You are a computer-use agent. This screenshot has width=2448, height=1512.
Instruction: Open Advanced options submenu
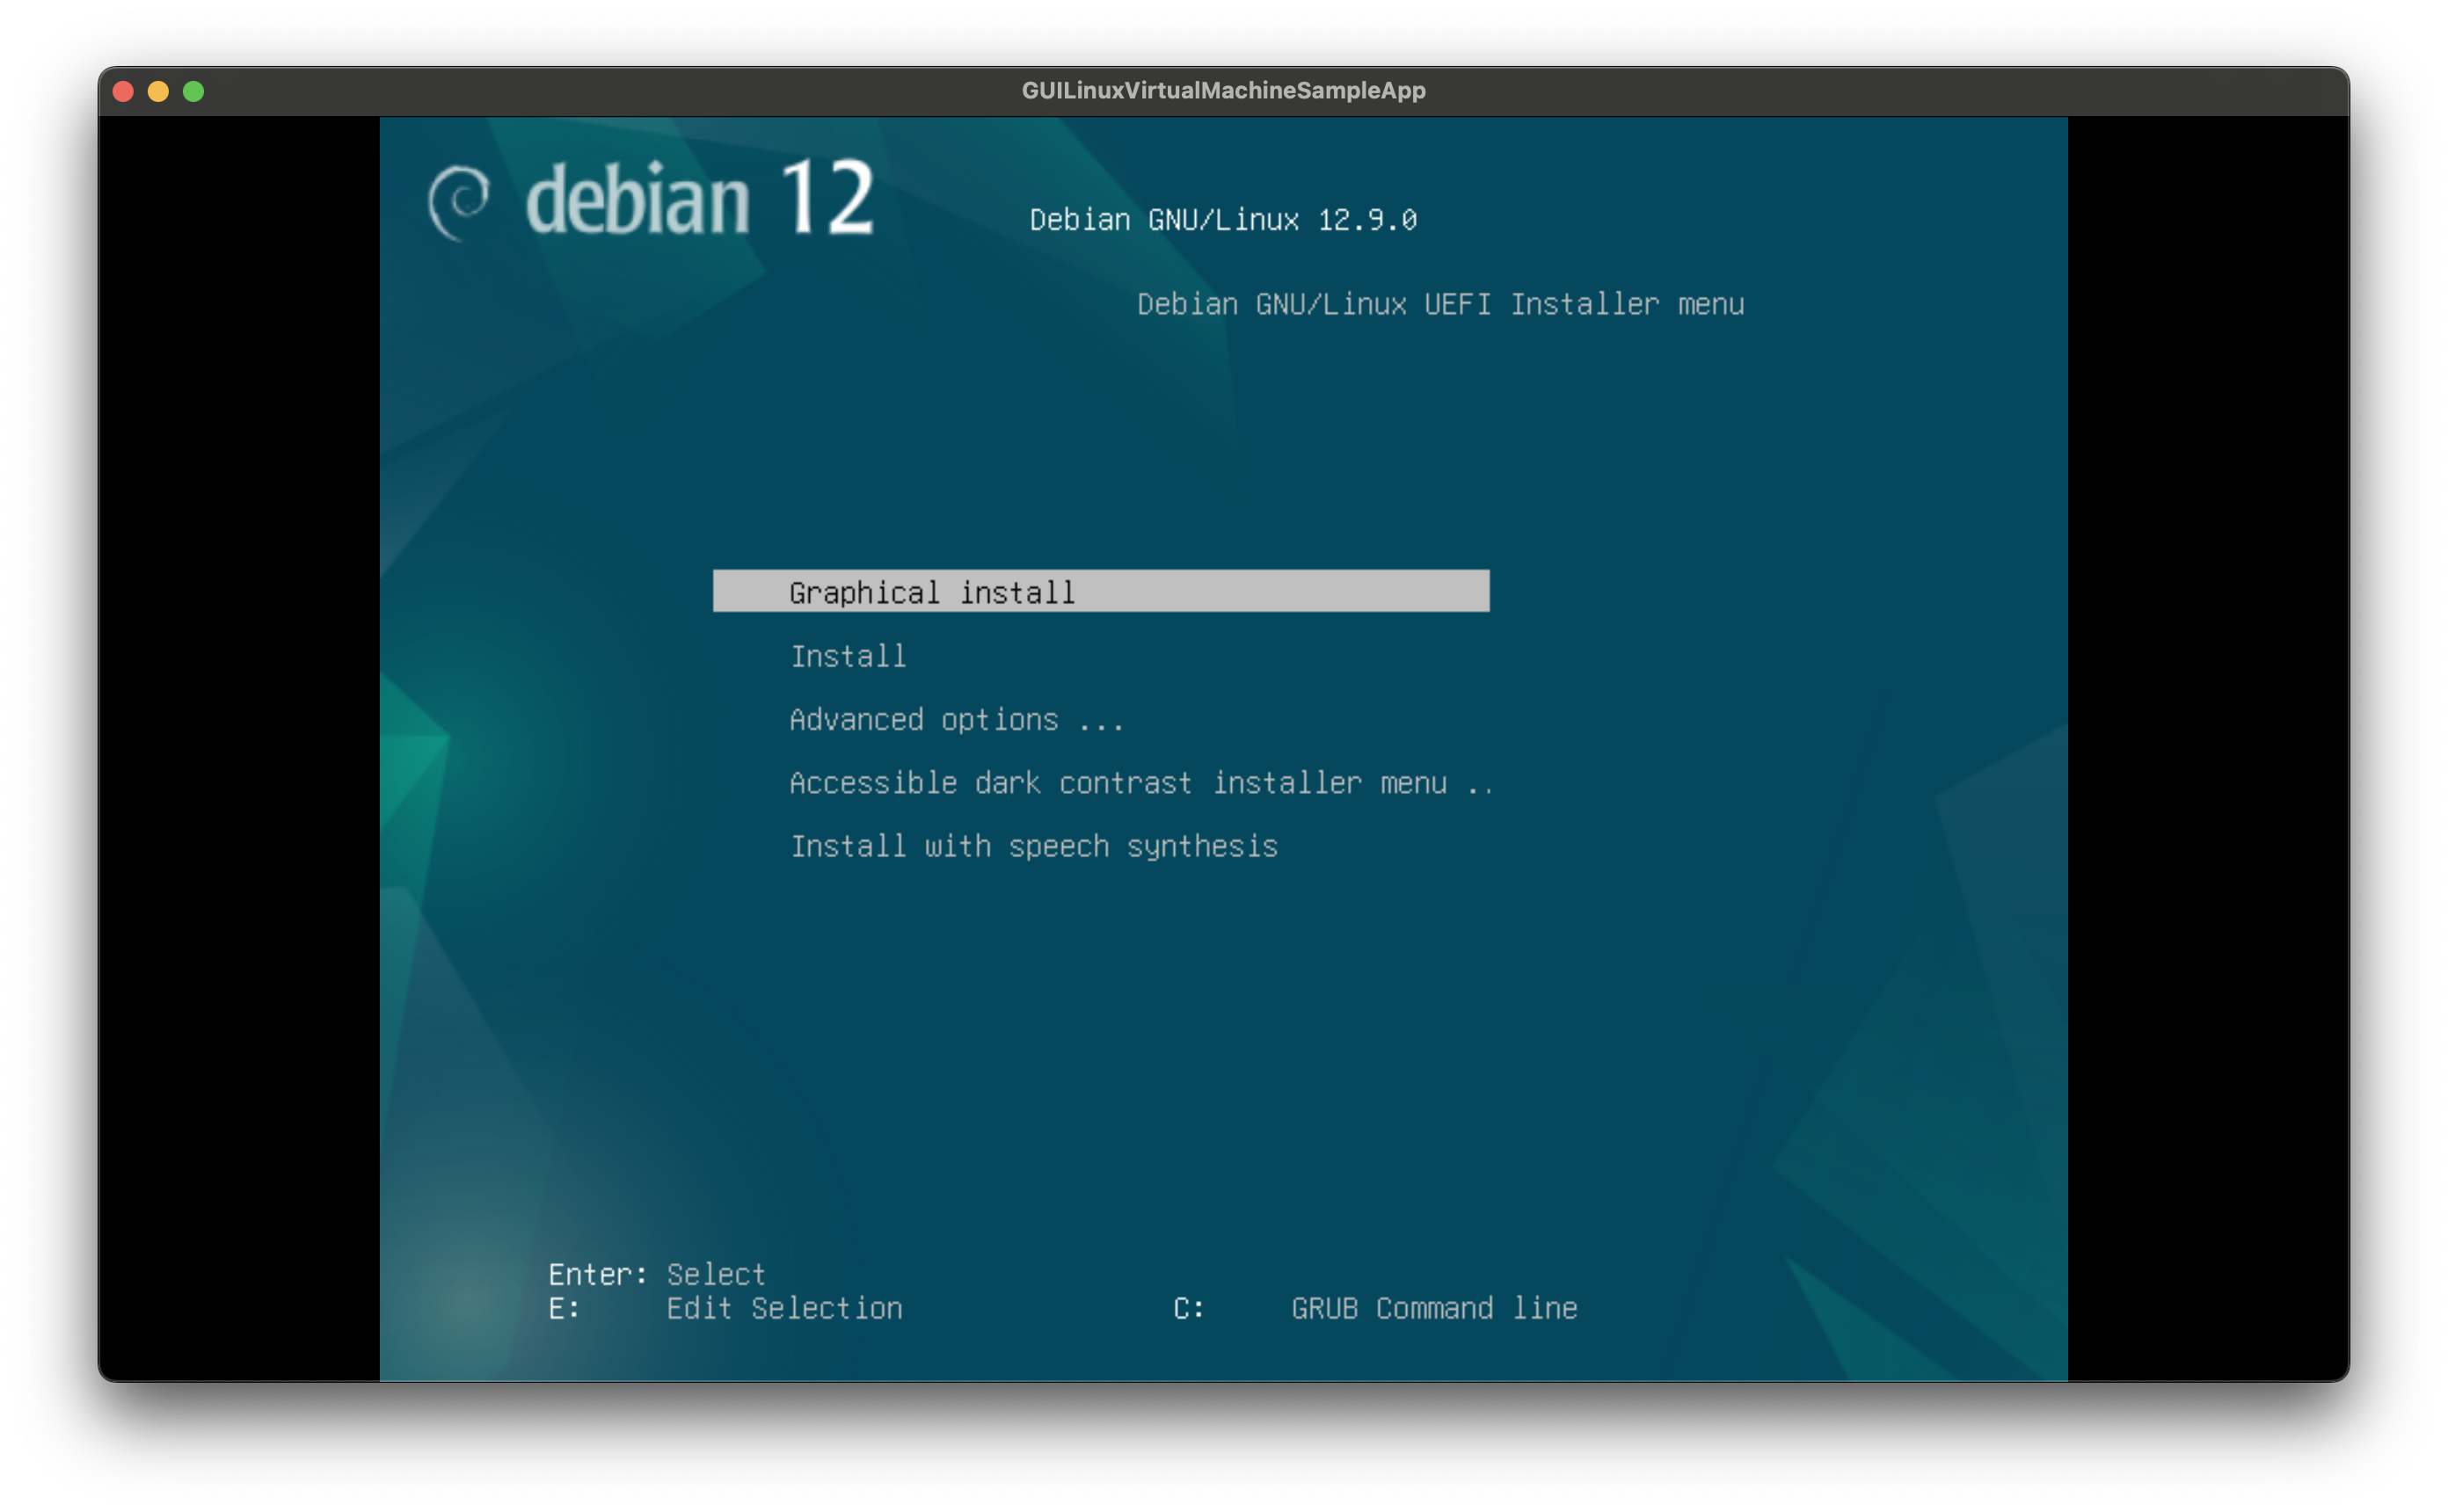(x=957, y=720)
